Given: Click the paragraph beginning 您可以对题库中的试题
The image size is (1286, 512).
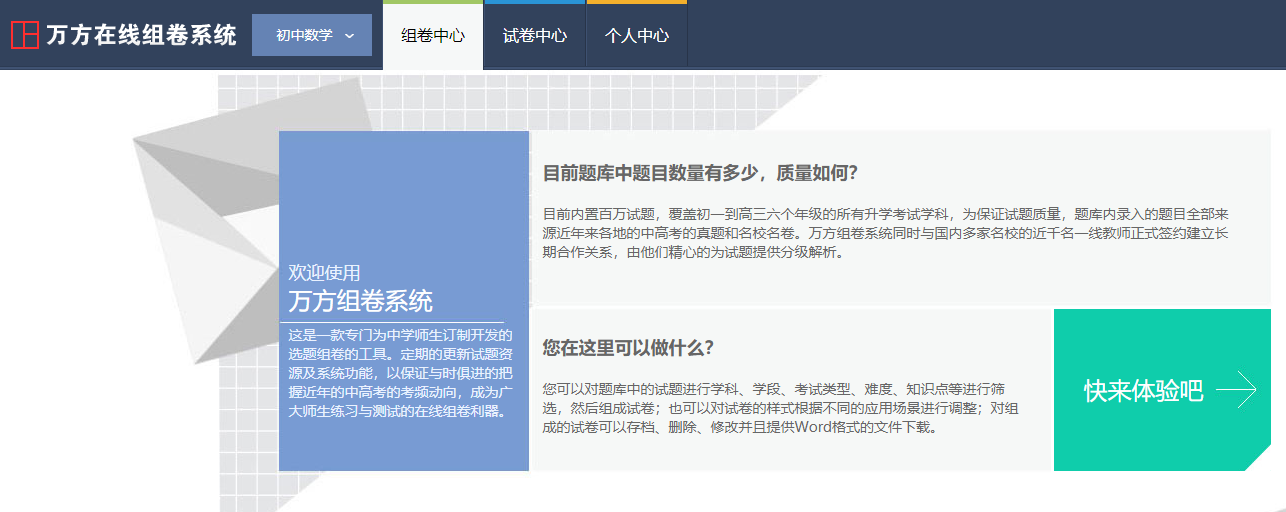Looking at the screenshot, I should tap(780, 407).
